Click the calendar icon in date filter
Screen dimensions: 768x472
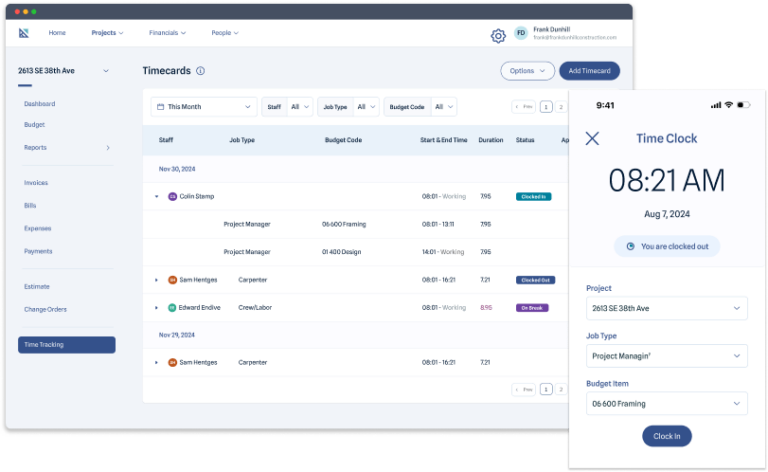click(160, 106)
